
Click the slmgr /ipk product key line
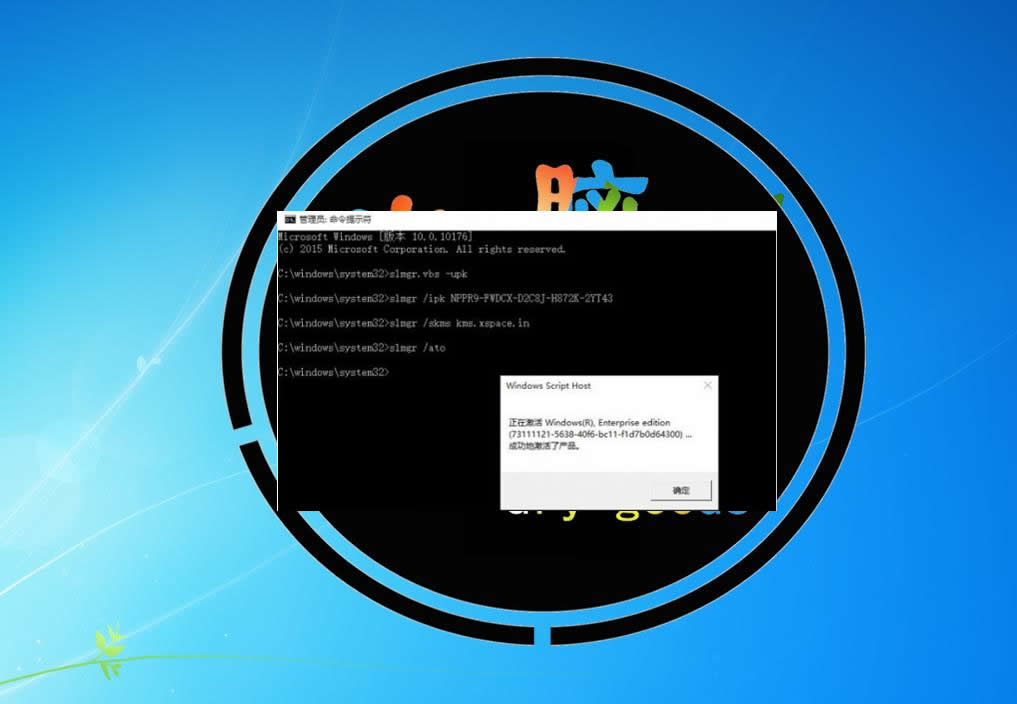click(445, 298)
